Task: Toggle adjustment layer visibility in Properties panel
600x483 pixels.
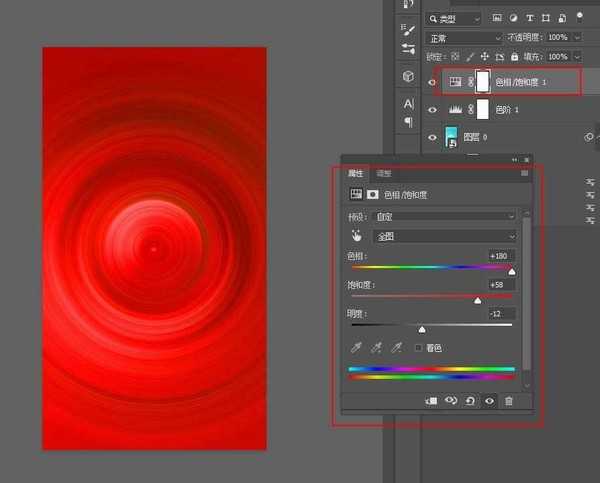Action: coord(490,401)
